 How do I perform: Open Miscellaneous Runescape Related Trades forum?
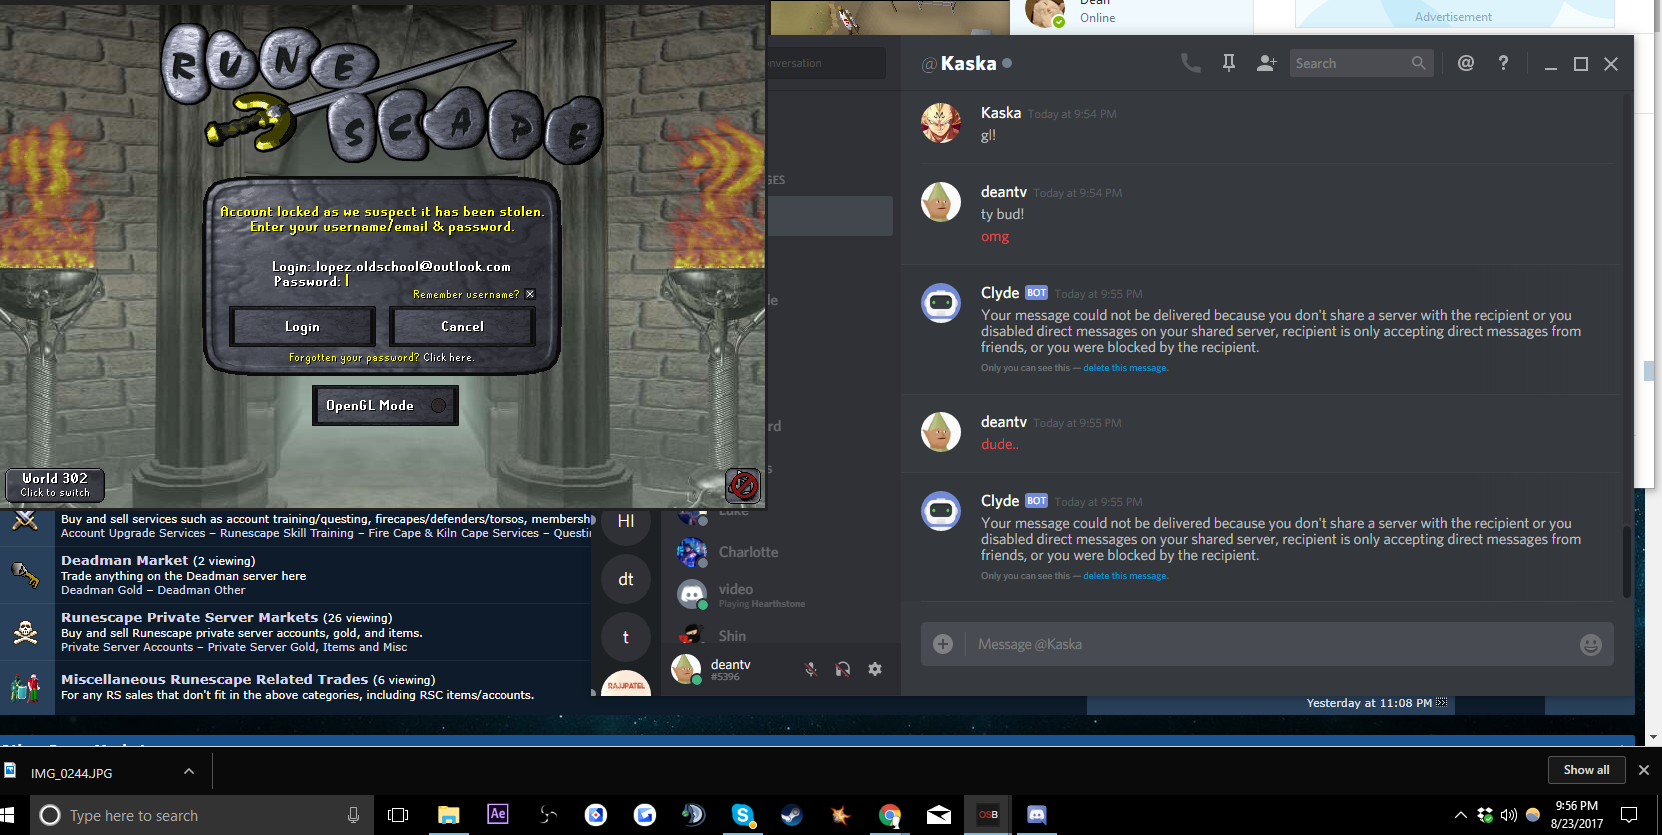(214, 679)
